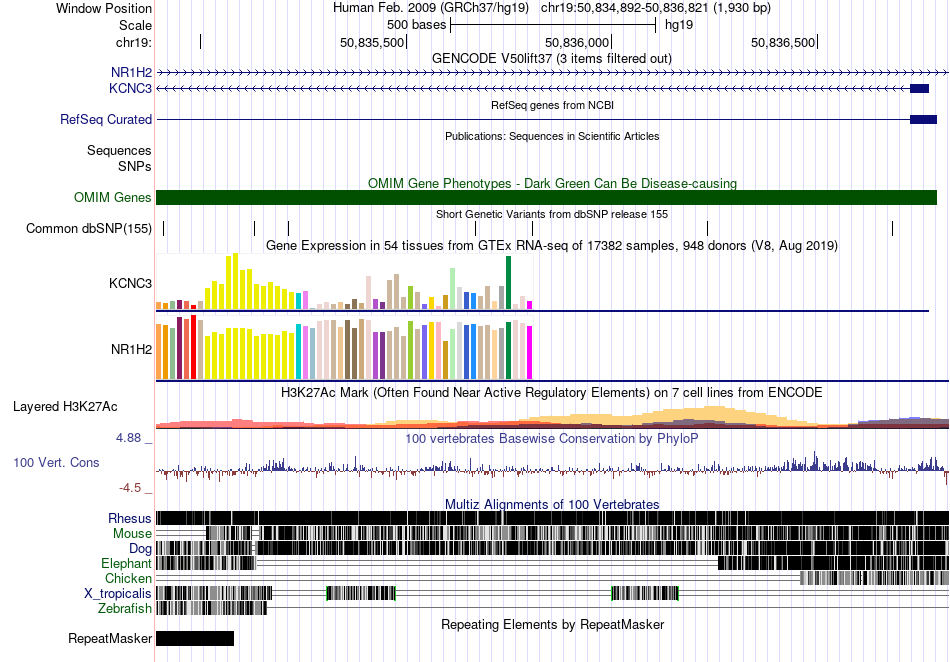This screenshot has height=662, width=950.
Task: Click the dark green OMIM Genes bar
Action: point(546,197)
